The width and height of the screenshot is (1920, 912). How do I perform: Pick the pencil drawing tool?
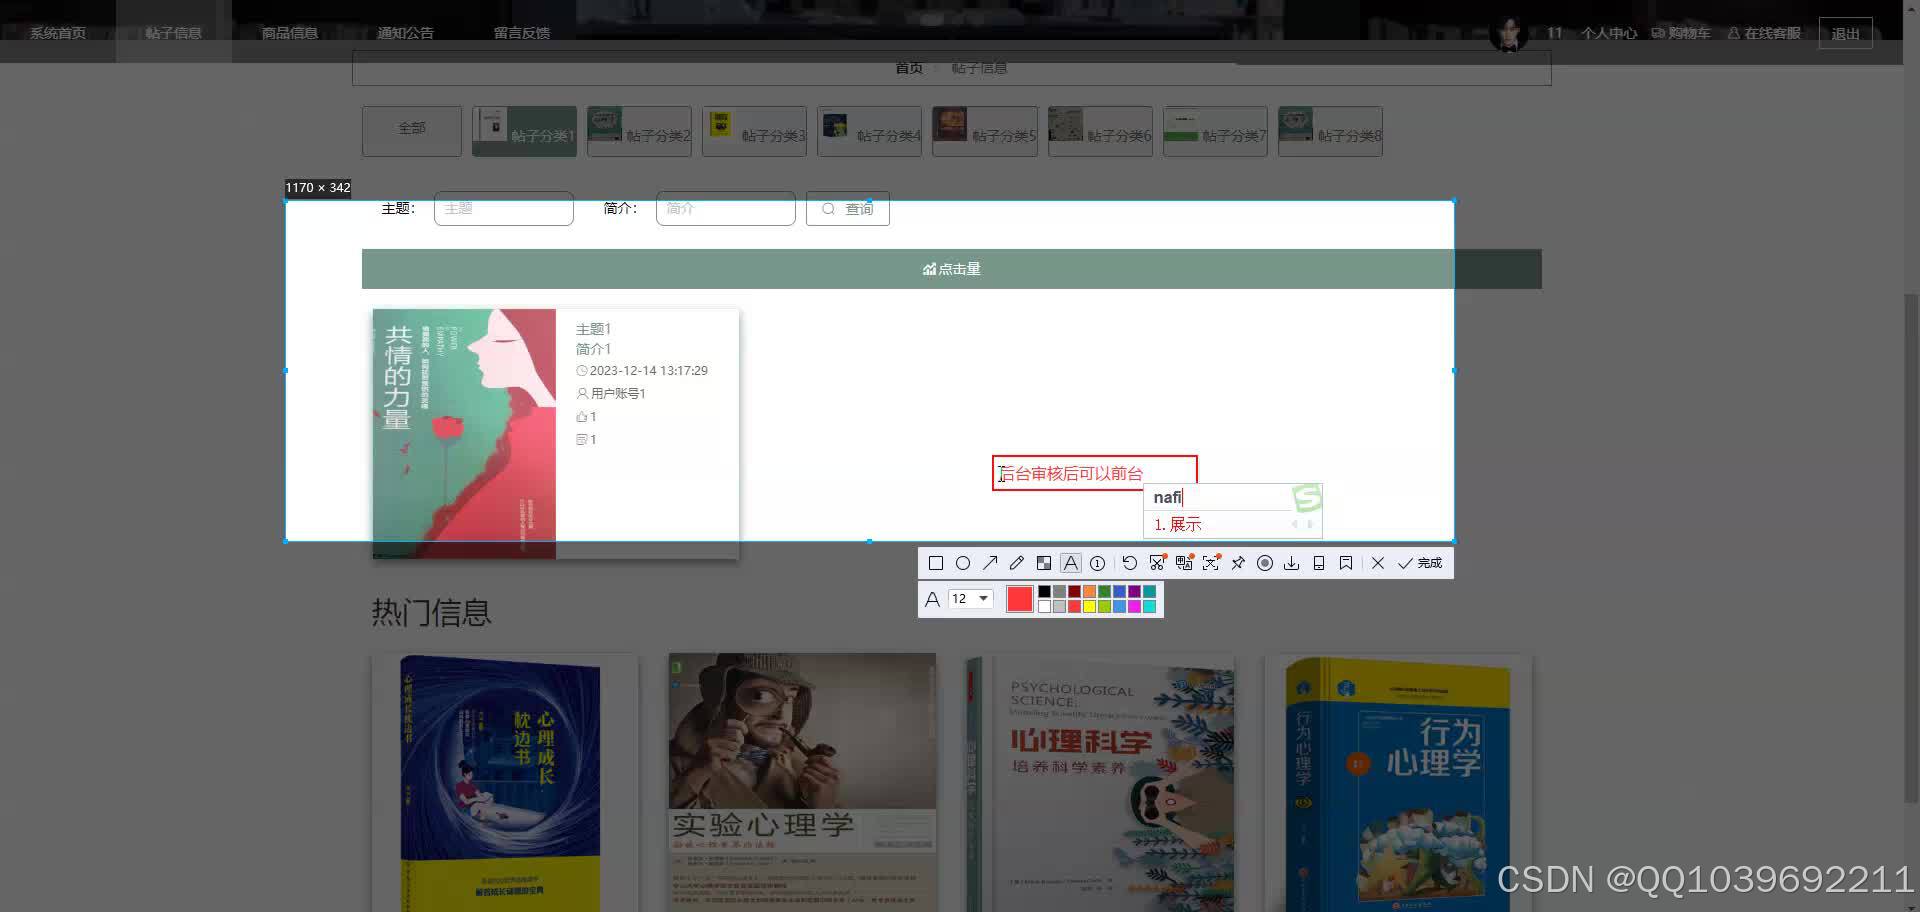pyautogui.click(x=1017, y=562)
